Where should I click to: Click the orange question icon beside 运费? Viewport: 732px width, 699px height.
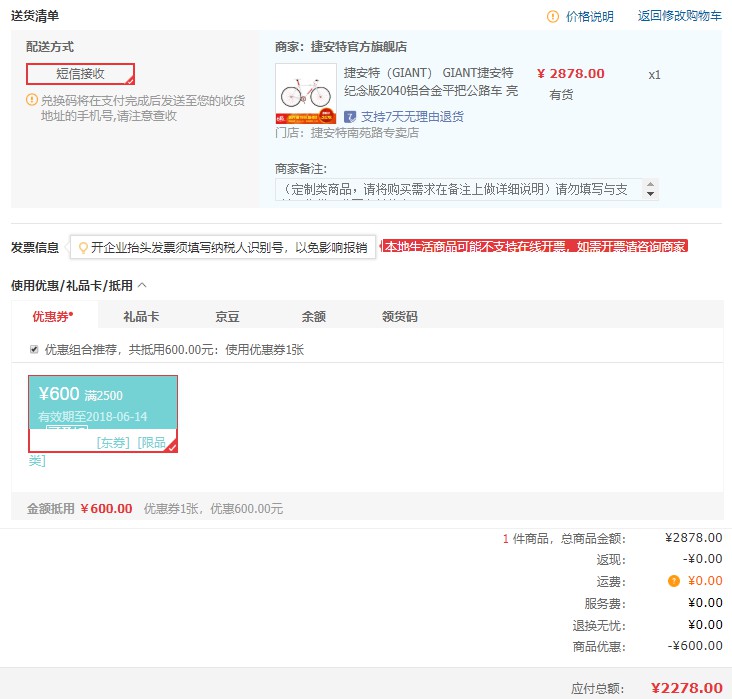pyautogui.click(x=674, y=581)
